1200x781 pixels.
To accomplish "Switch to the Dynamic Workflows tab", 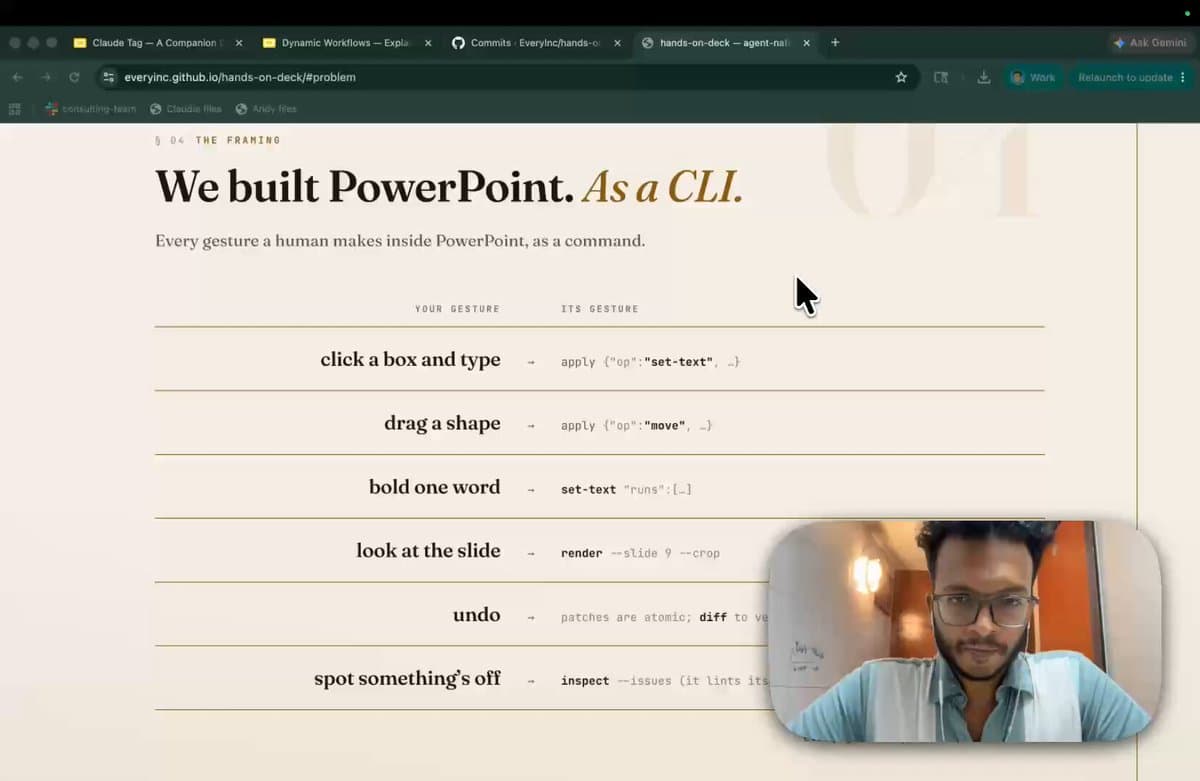I will pos(345,43).
